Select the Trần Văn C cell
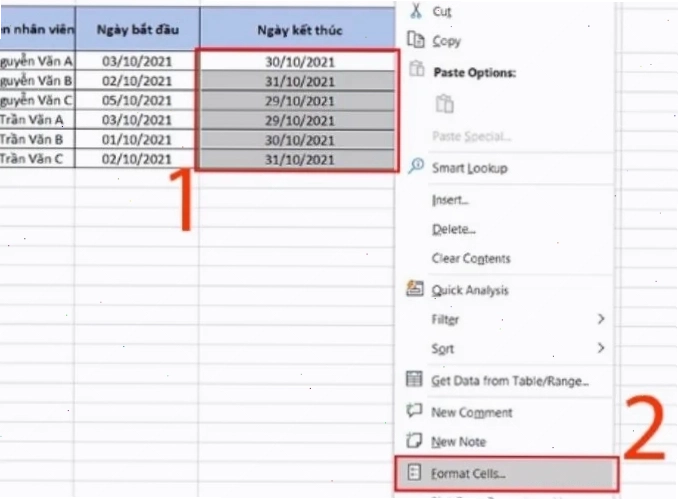Screen dimensions: 678x500 (x=37, y=159)
